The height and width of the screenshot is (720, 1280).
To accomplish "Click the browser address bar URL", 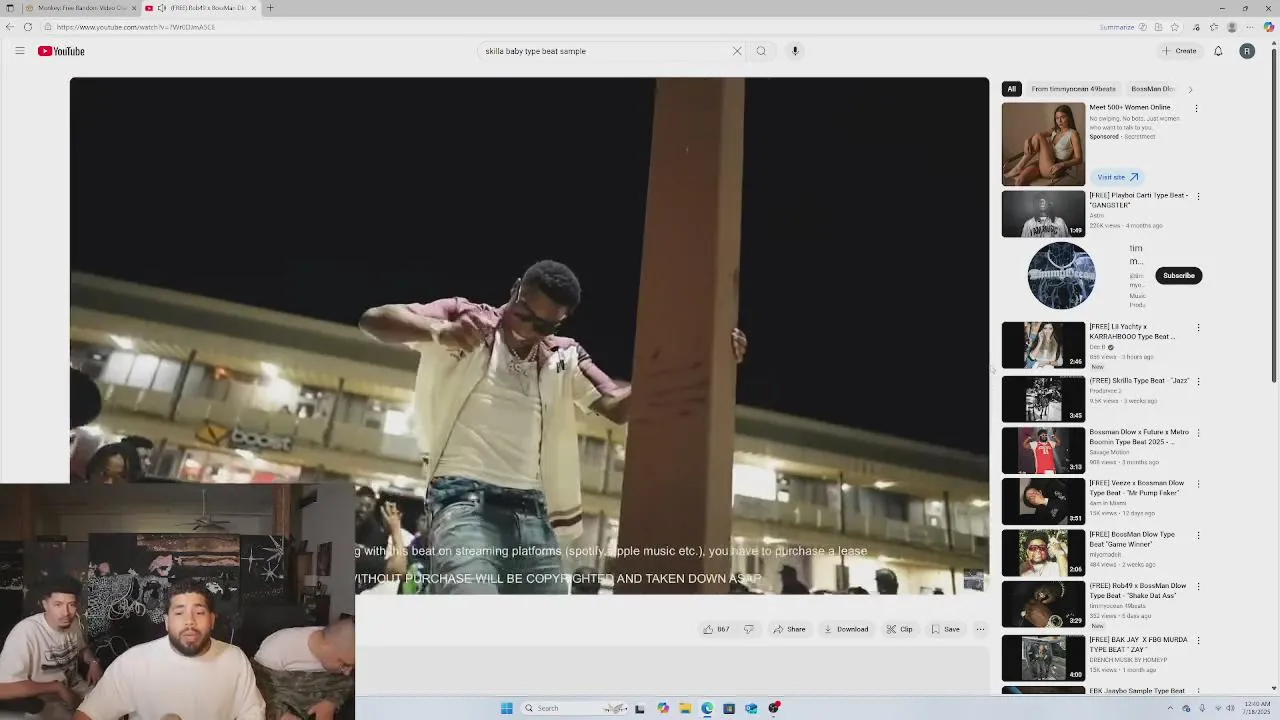I will point(136,27).
